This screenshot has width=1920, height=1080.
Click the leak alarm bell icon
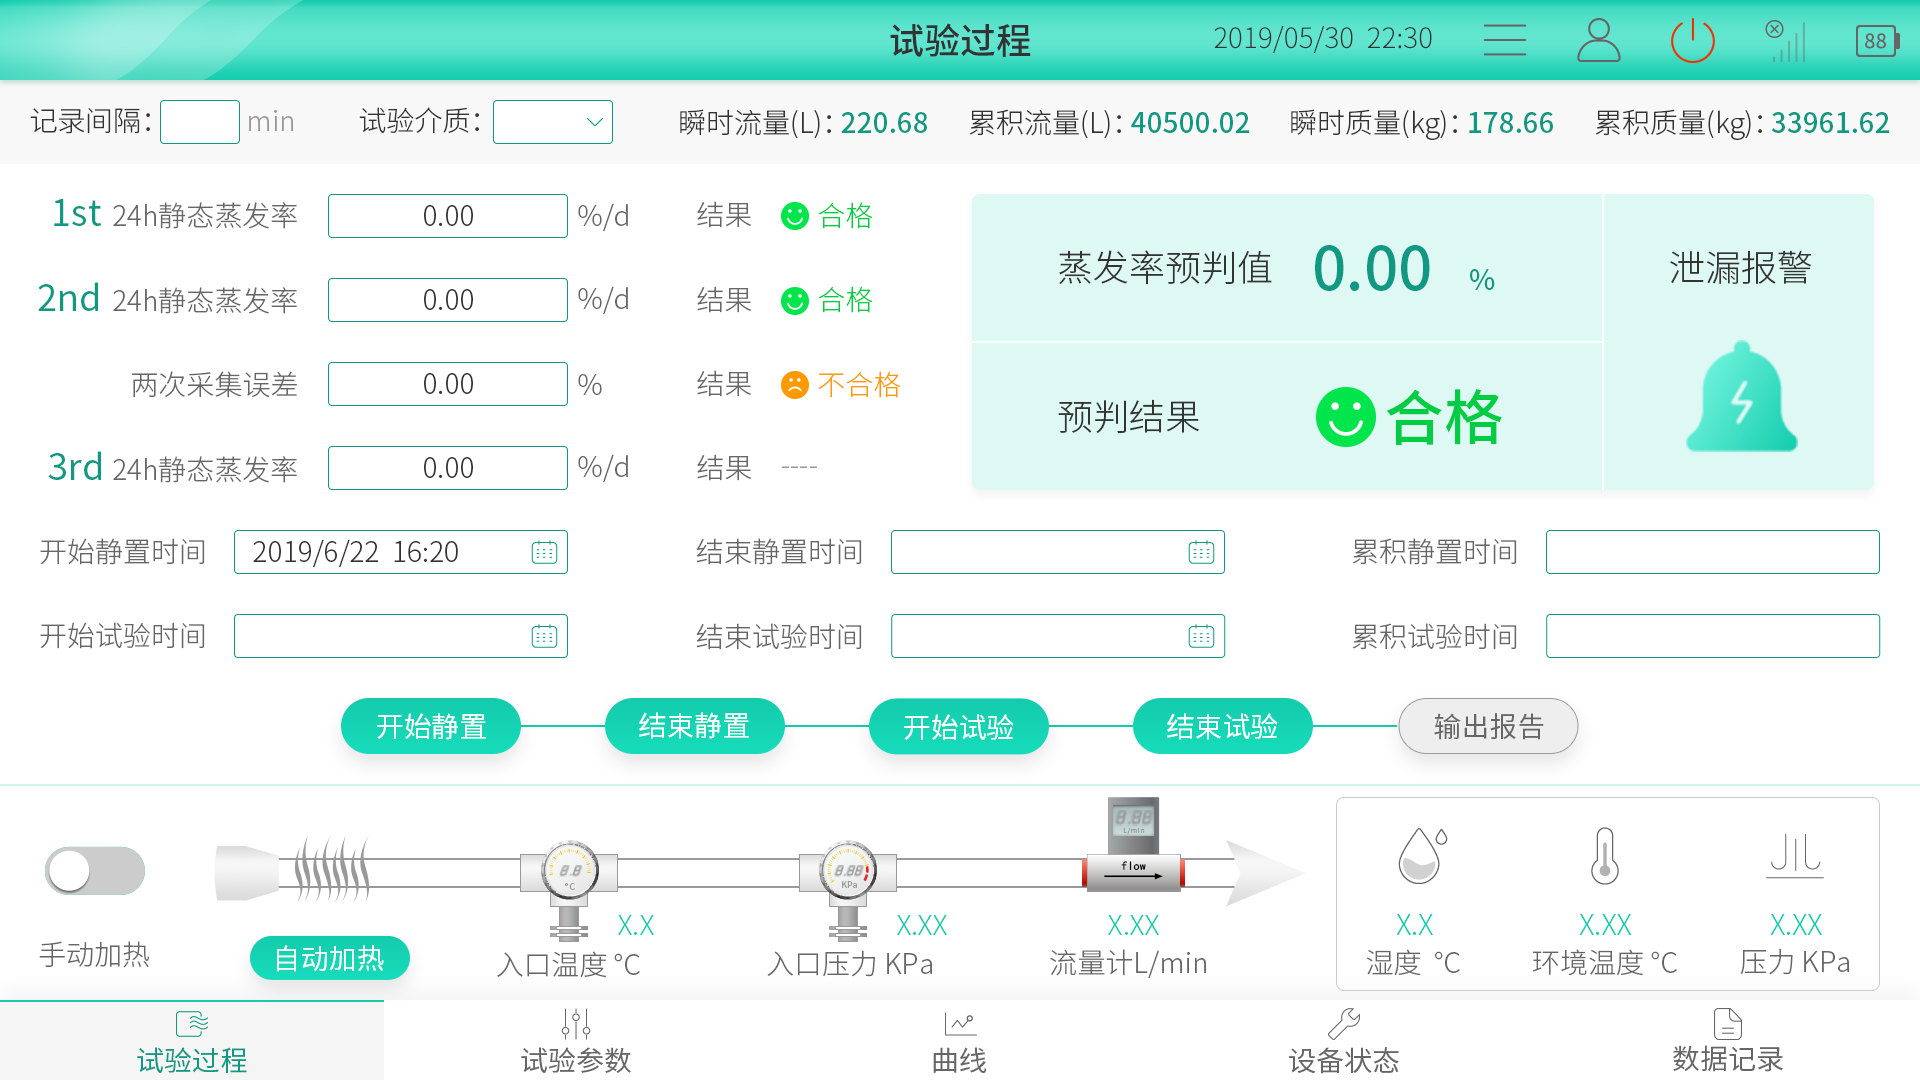(x=1741, y=398)
